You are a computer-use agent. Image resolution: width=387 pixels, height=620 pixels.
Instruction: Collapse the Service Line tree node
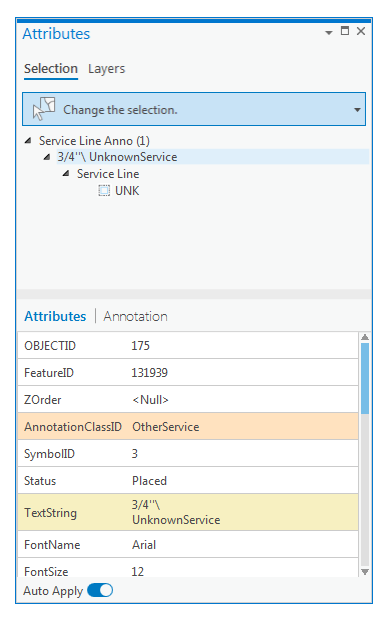click(66, 174)
